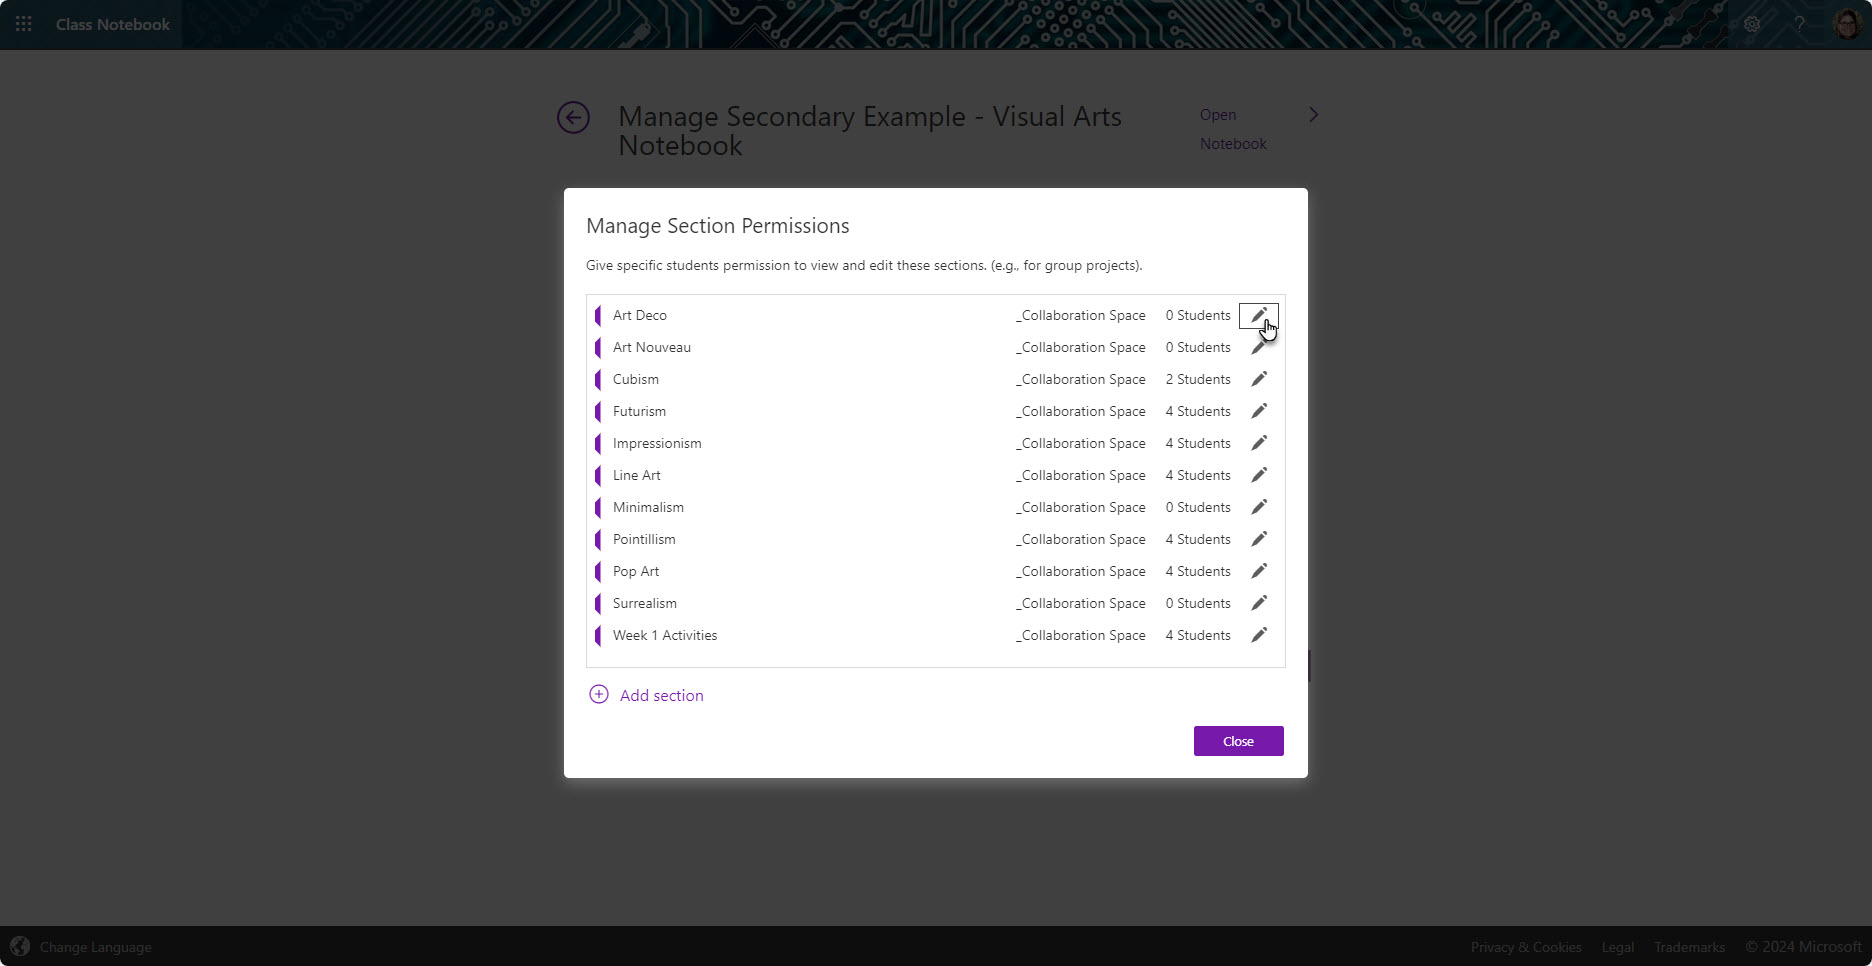Select the Surrealism section name
Image resolution: width=1872 pixels, height=966 pixels.
pos(645,603)
